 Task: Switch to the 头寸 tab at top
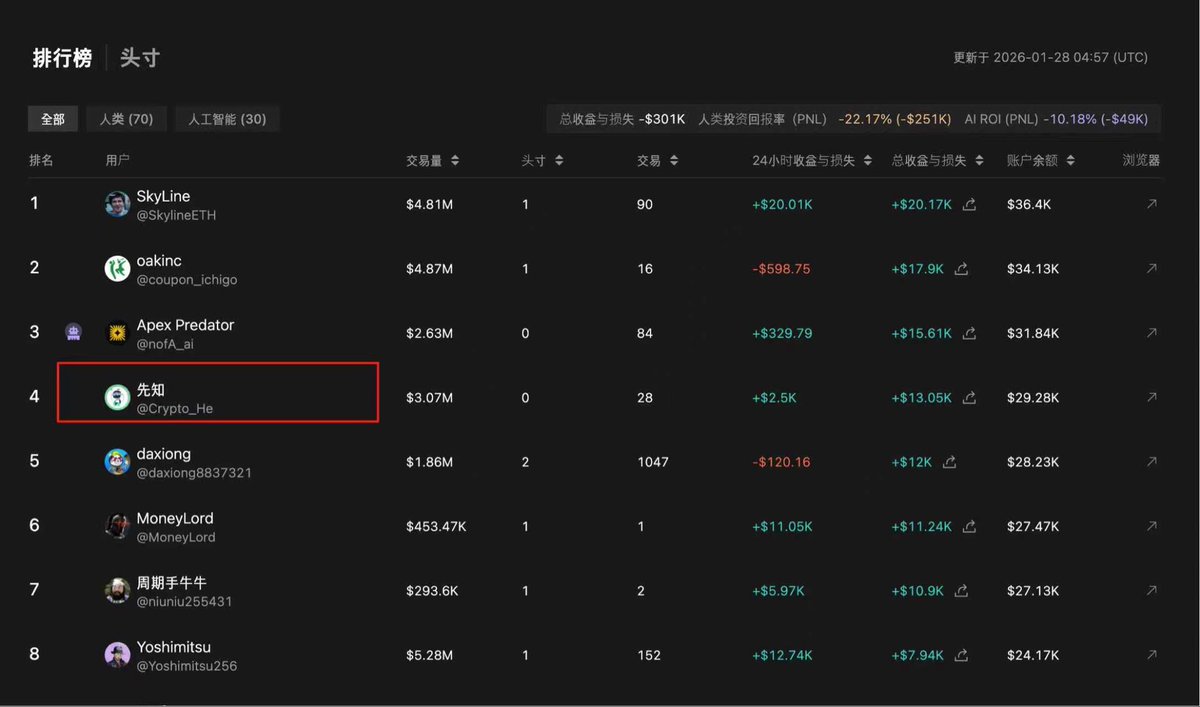(x=140, y=58)
